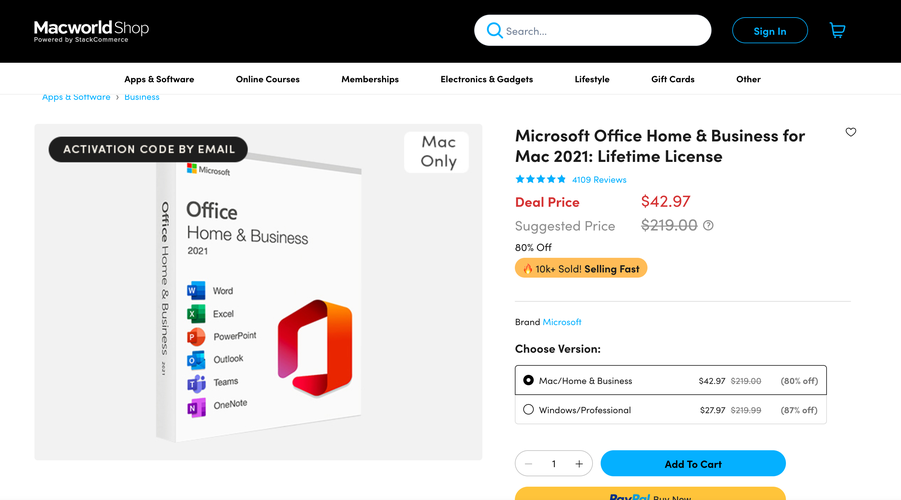
Task: Select the Mac/Home & Business version
Action: pyautogui.click(x=671, y=380)
